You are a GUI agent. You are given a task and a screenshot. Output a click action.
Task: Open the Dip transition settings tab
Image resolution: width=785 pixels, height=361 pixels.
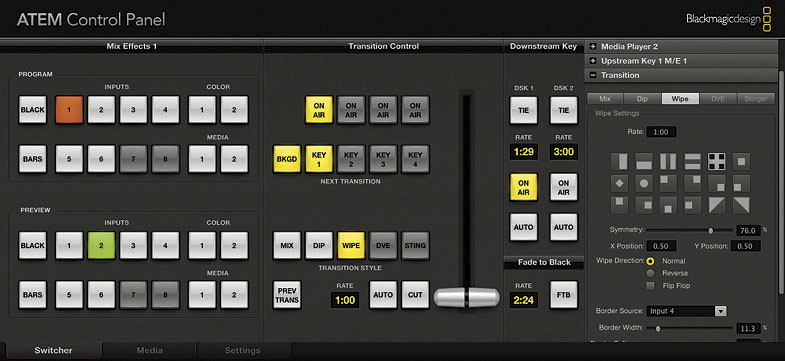point(642,99)
